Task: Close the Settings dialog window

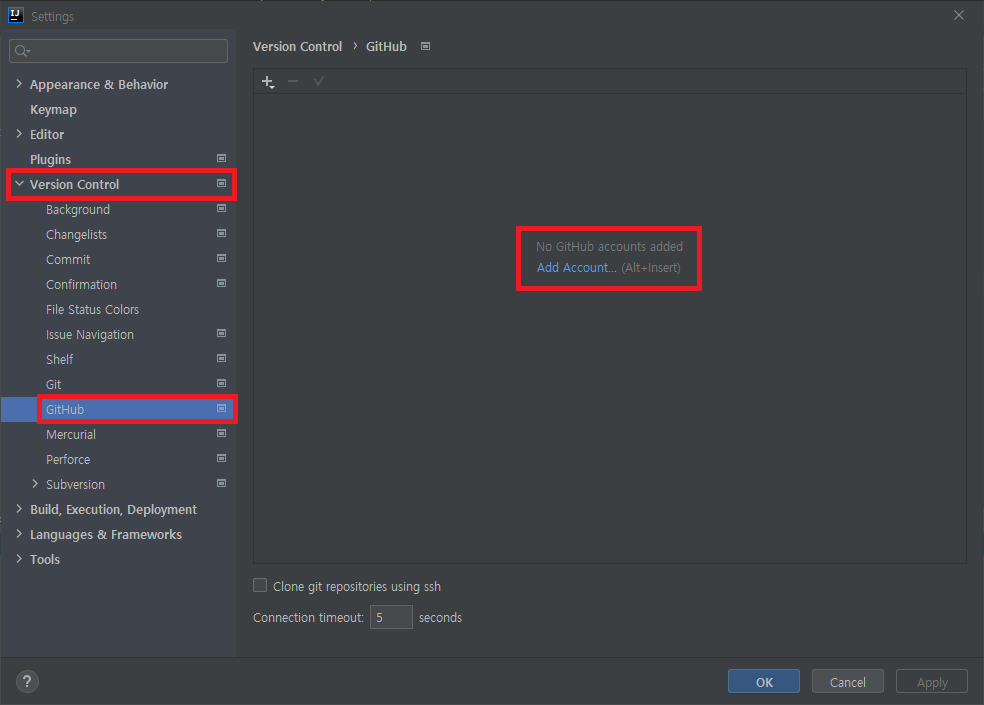Action: [x=959, y=15]
